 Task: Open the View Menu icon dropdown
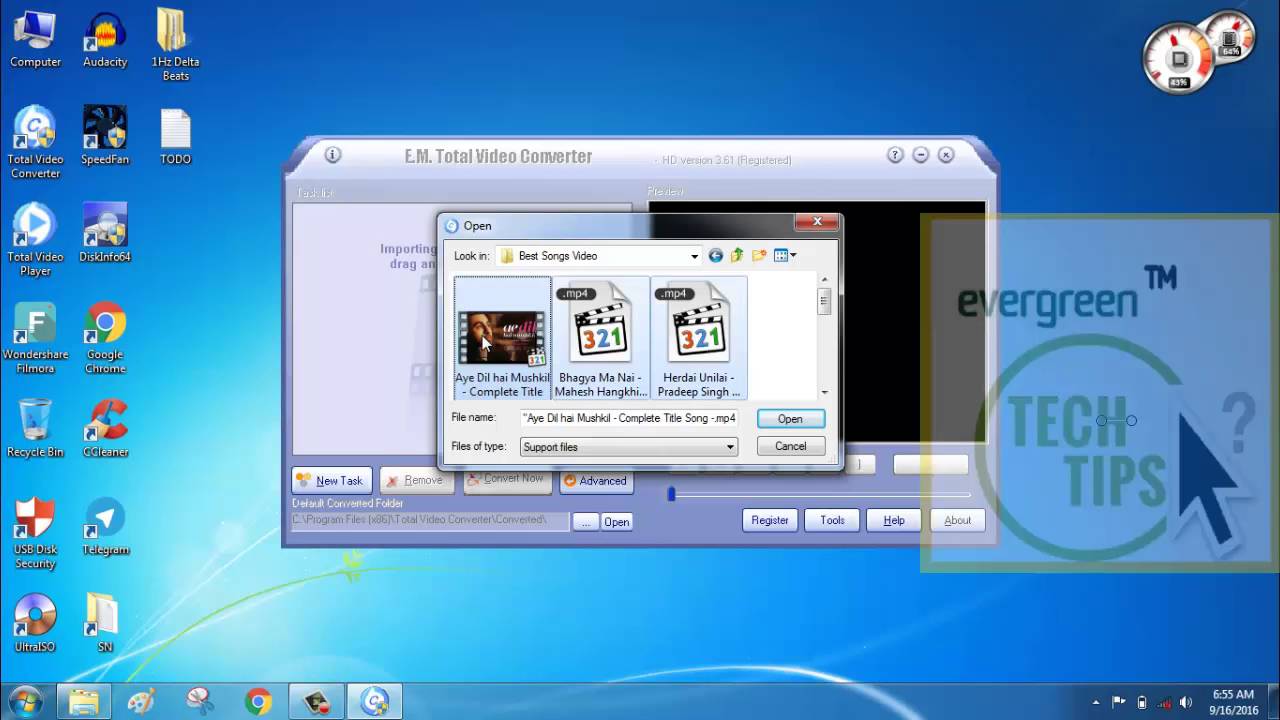785,256
